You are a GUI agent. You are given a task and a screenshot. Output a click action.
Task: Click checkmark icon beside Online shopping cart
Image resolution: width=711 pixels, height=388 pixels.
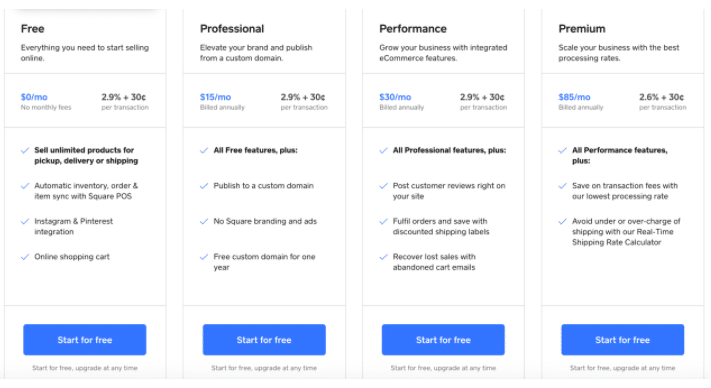(x=25, y=257)
